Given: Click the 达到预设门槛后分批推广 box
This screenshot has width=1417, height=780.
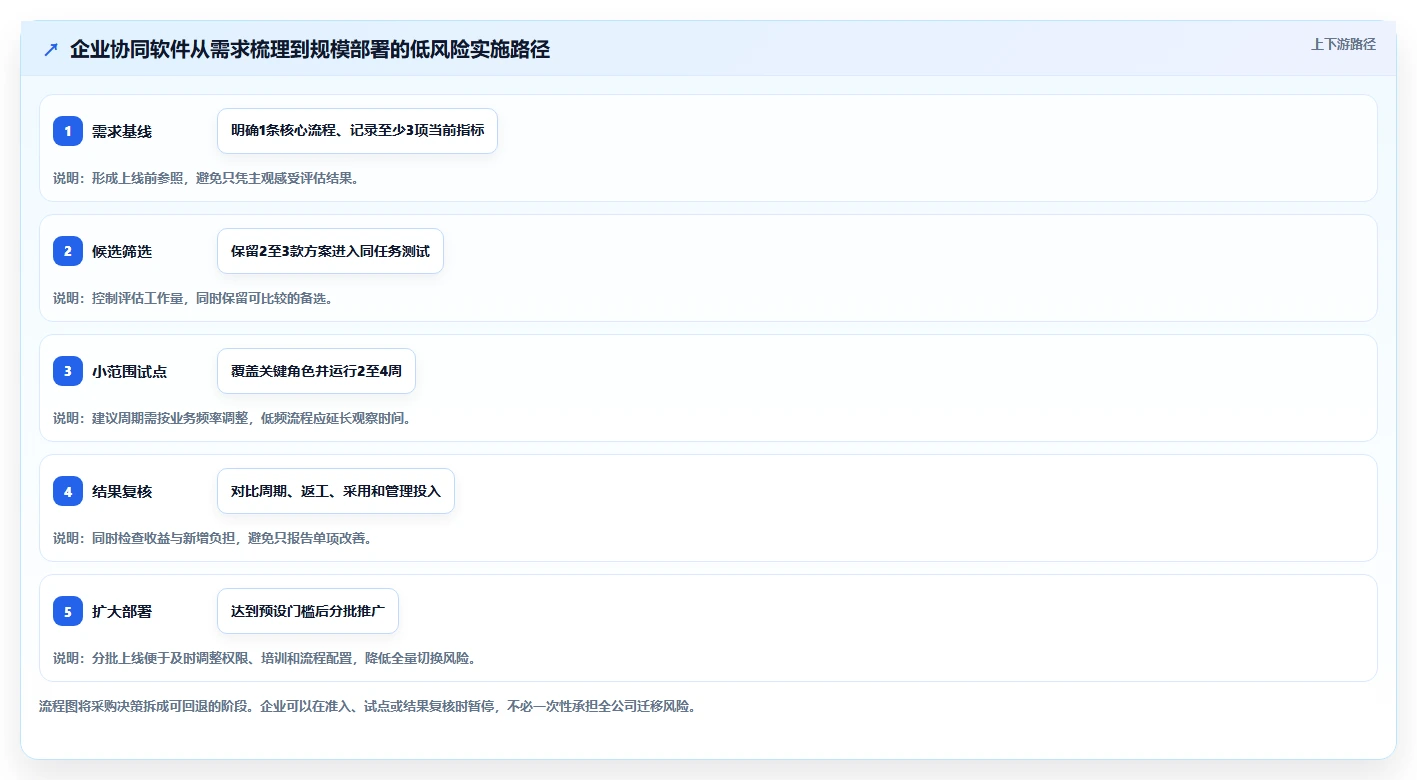Looking at the screenshot, I should 308,611.
